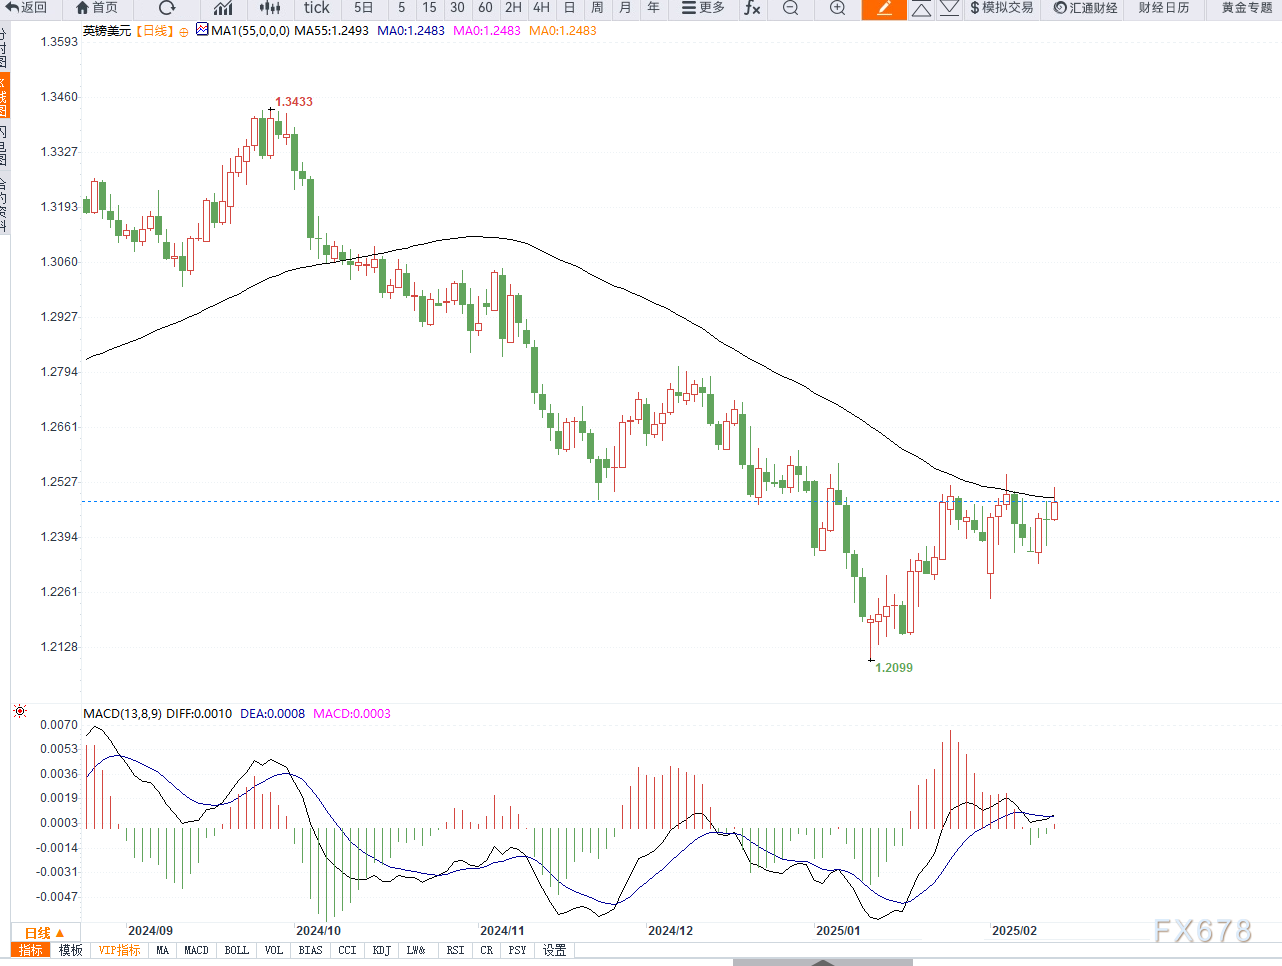The image size is (1282, 966).
Task: Click the refresh icon in top toolbar
Action: [x=167, y=8]
